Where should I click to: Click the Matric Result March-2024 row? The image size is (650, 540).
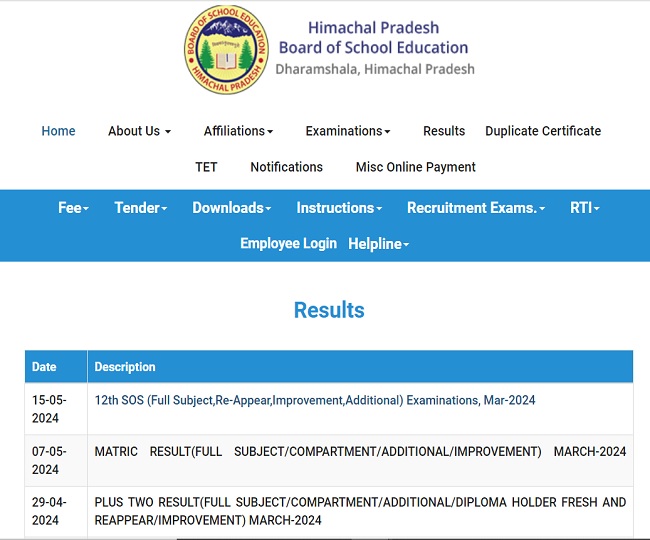pyautogui.click(x=360, y=452)
